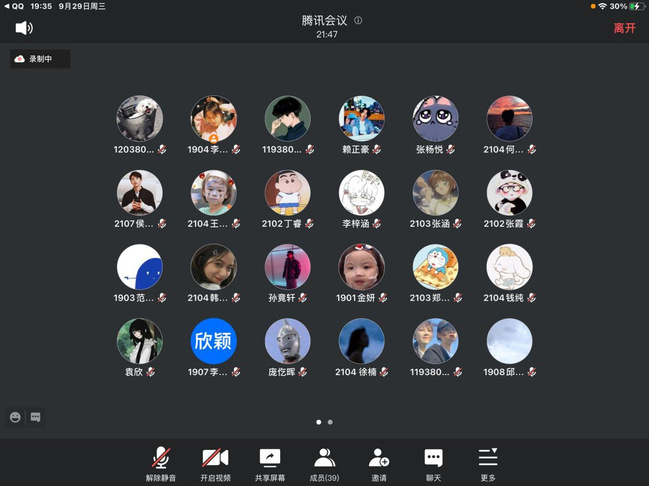Turn on camera via 开启视频
Screen dimensions: 649x486
point(214,462)
